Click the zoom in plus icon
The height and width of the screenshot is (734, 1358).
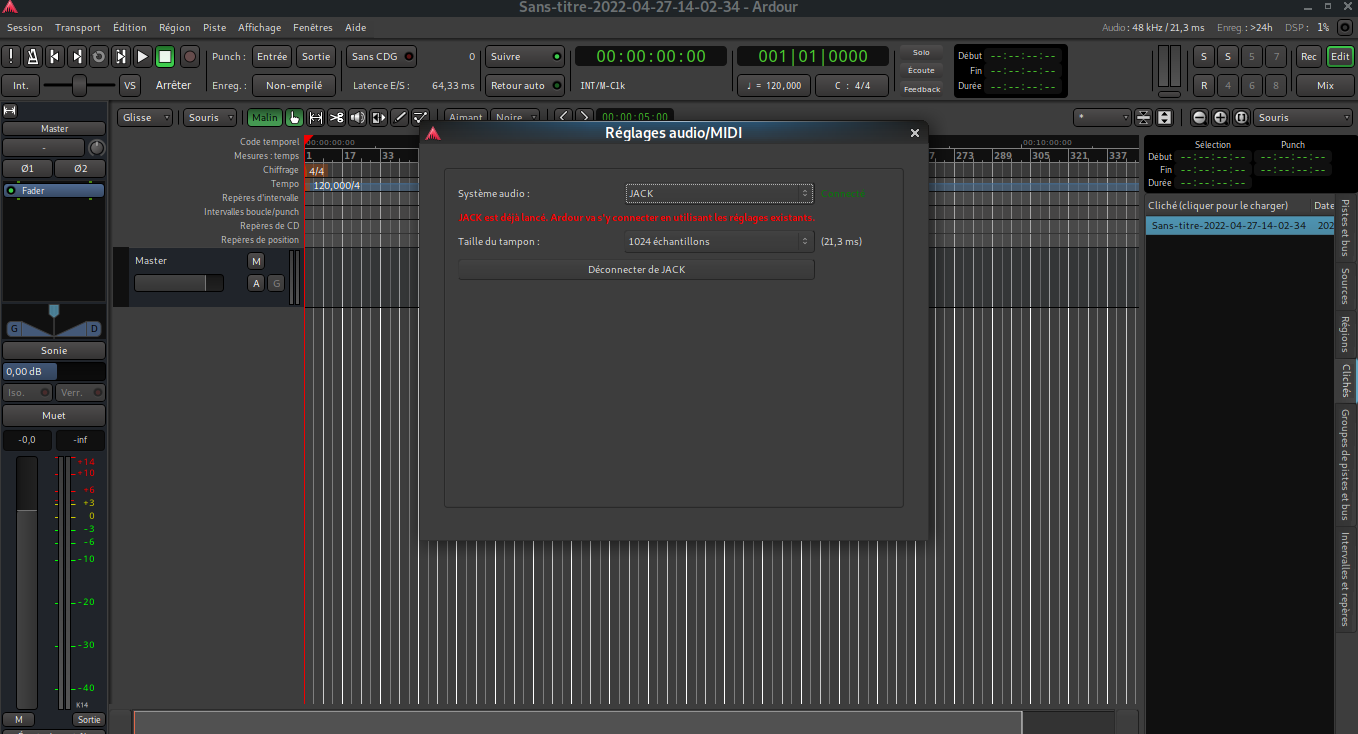[x=1220, y=118]
